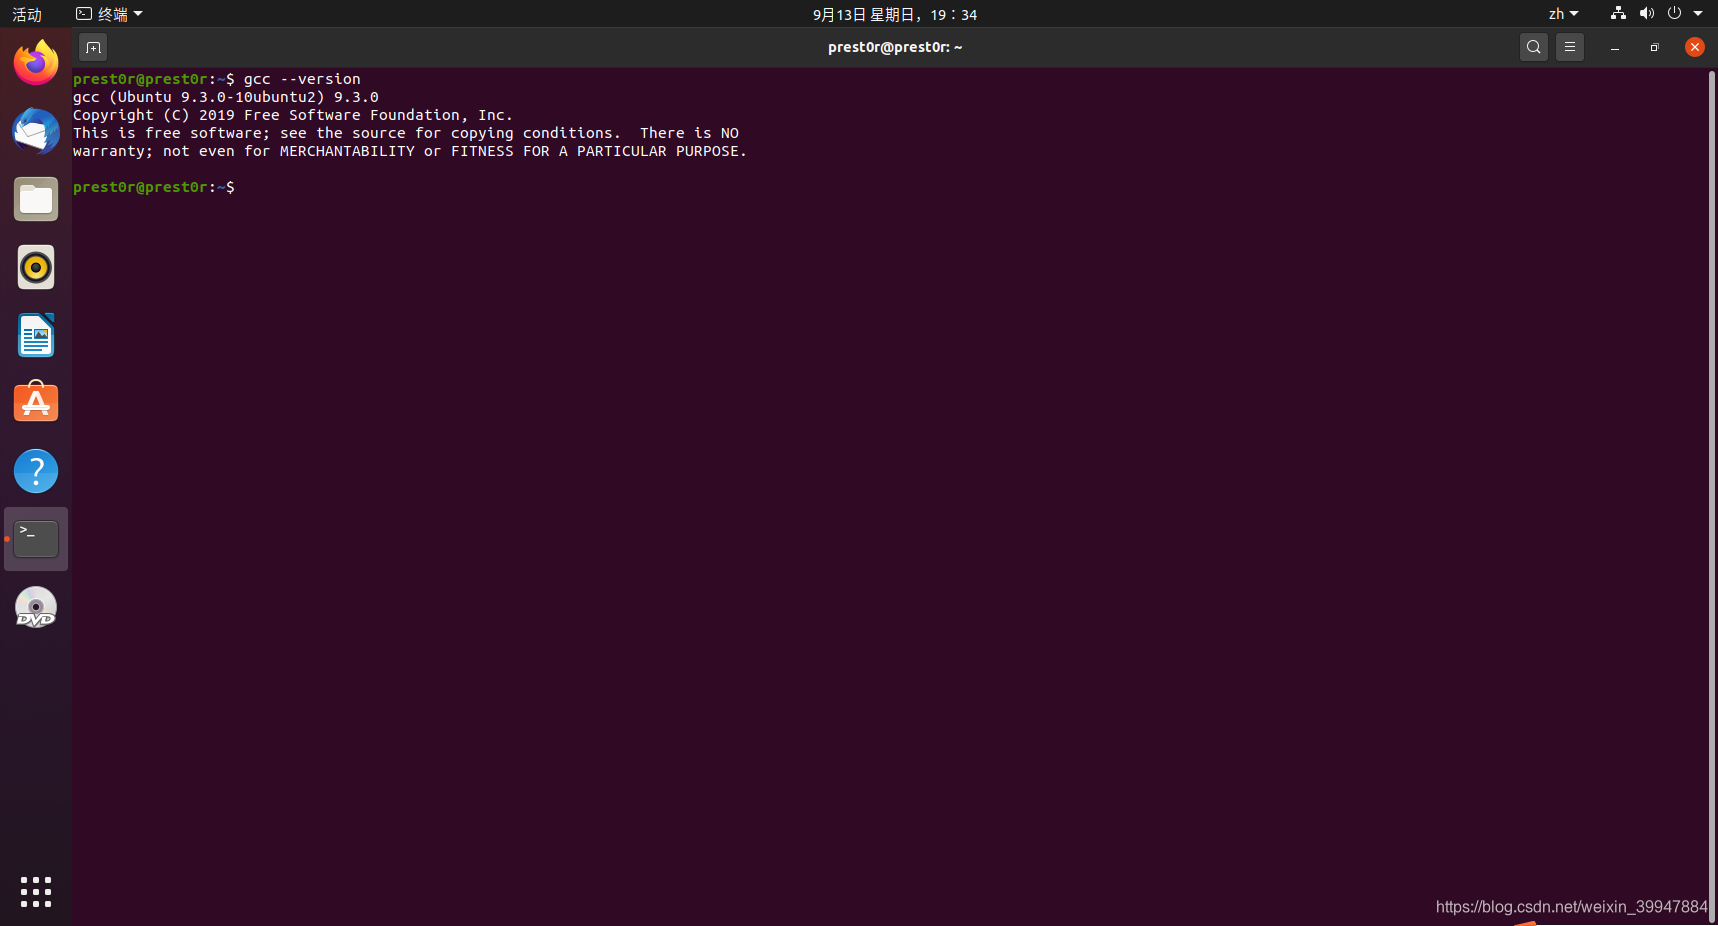Click the 'warranty; not even for MERCHANTABILITY' line
This screenshot has height=926, width=1718.
410,151
